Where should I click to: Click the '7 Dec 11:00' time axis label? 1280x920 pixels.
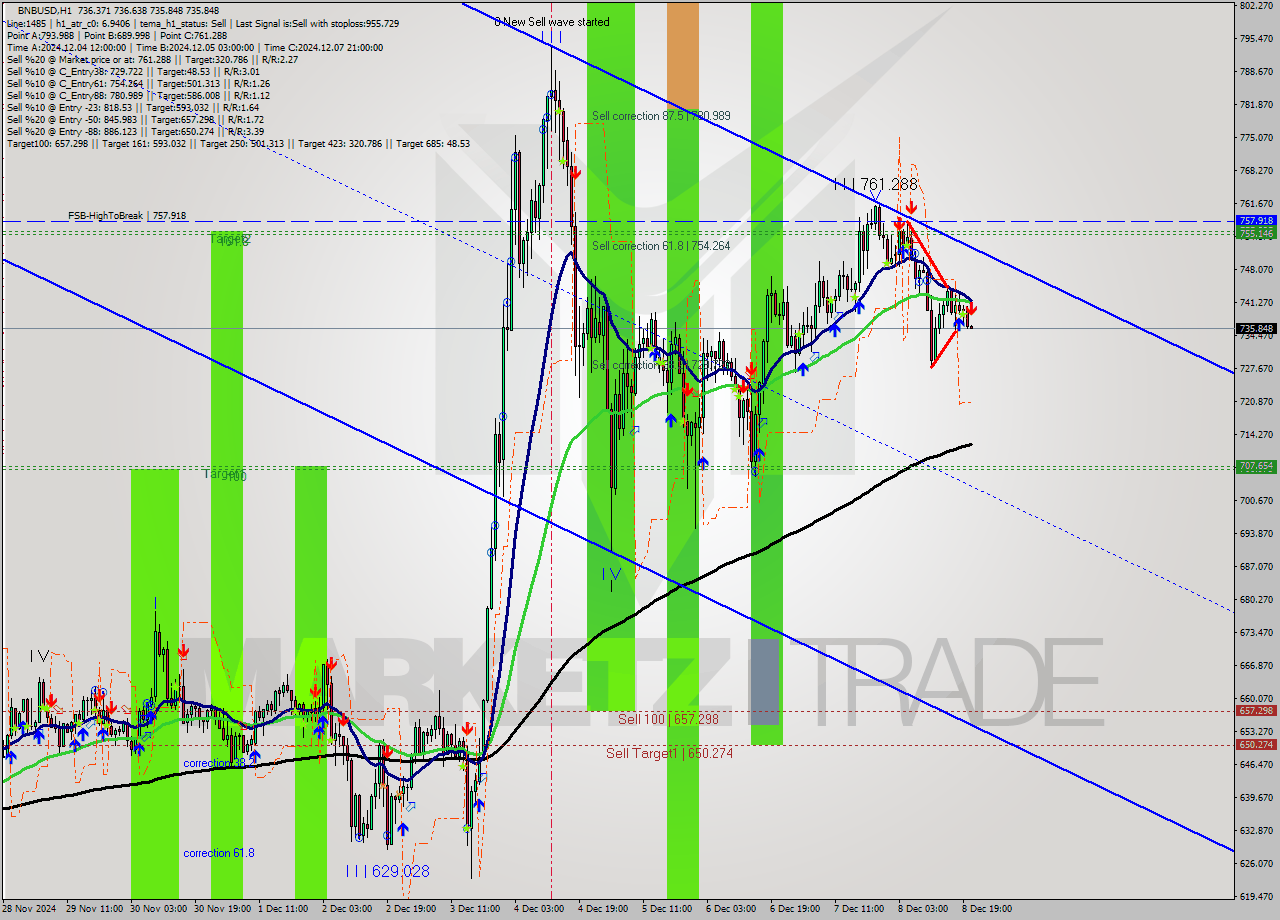857,909
